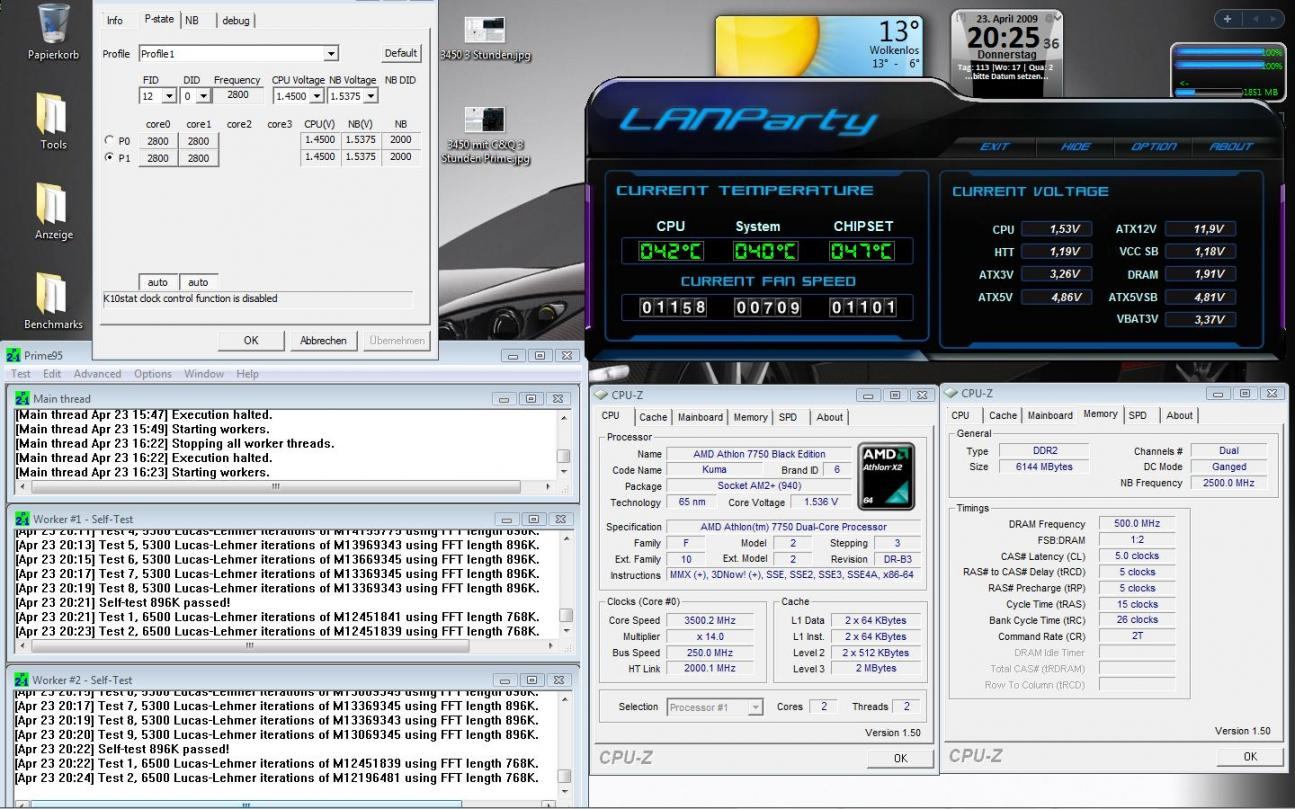The height and width of the screenshot is (809, 1295).
Task: Click ABOUT in the LANParty utility
Action: pos(1231,146)
